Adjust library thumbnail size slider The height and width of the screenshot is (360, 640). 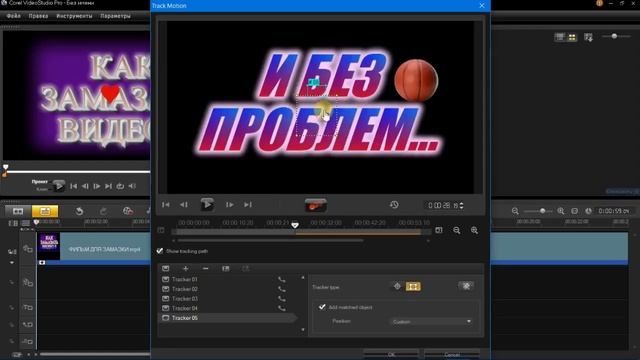(x=614, y=36)
